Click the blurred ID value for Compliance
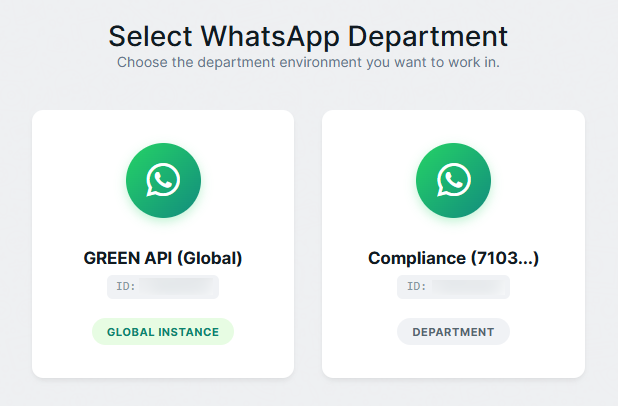 coord(468,287)
